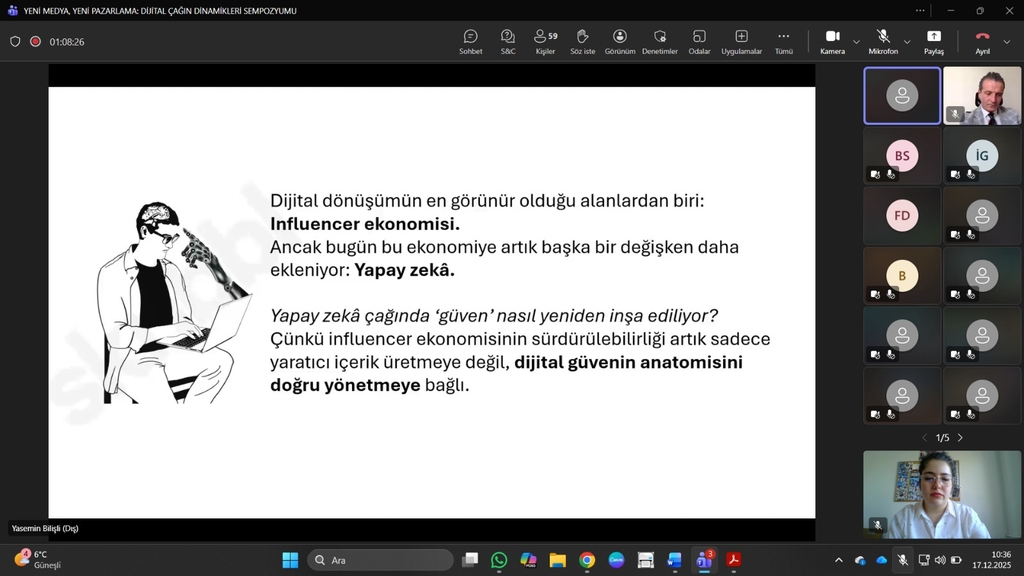This screenshot has width=1024, height=576.
Task: Go to next participant gallery page
Action: 960,438
